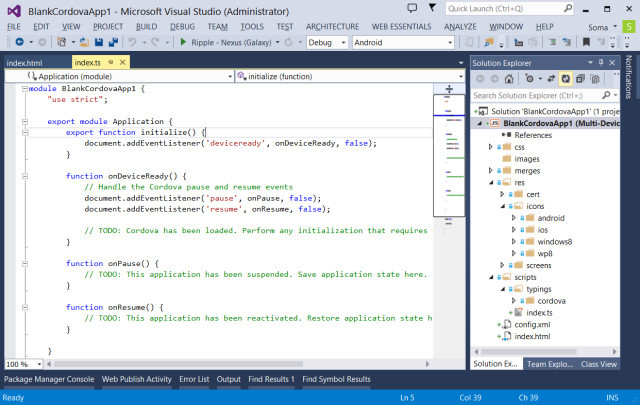The width and height of the screenshot is (640, 405).
Task: Click the bookmark toolbar icon
Action: coord(586,42)
